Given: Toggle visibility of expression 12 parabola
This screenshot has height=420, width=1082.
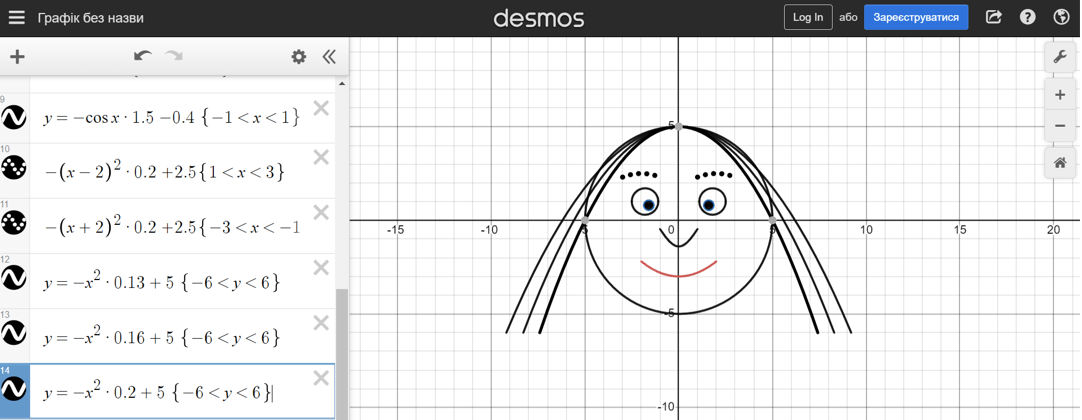Looking at the screenshot, I should (14, 281).
